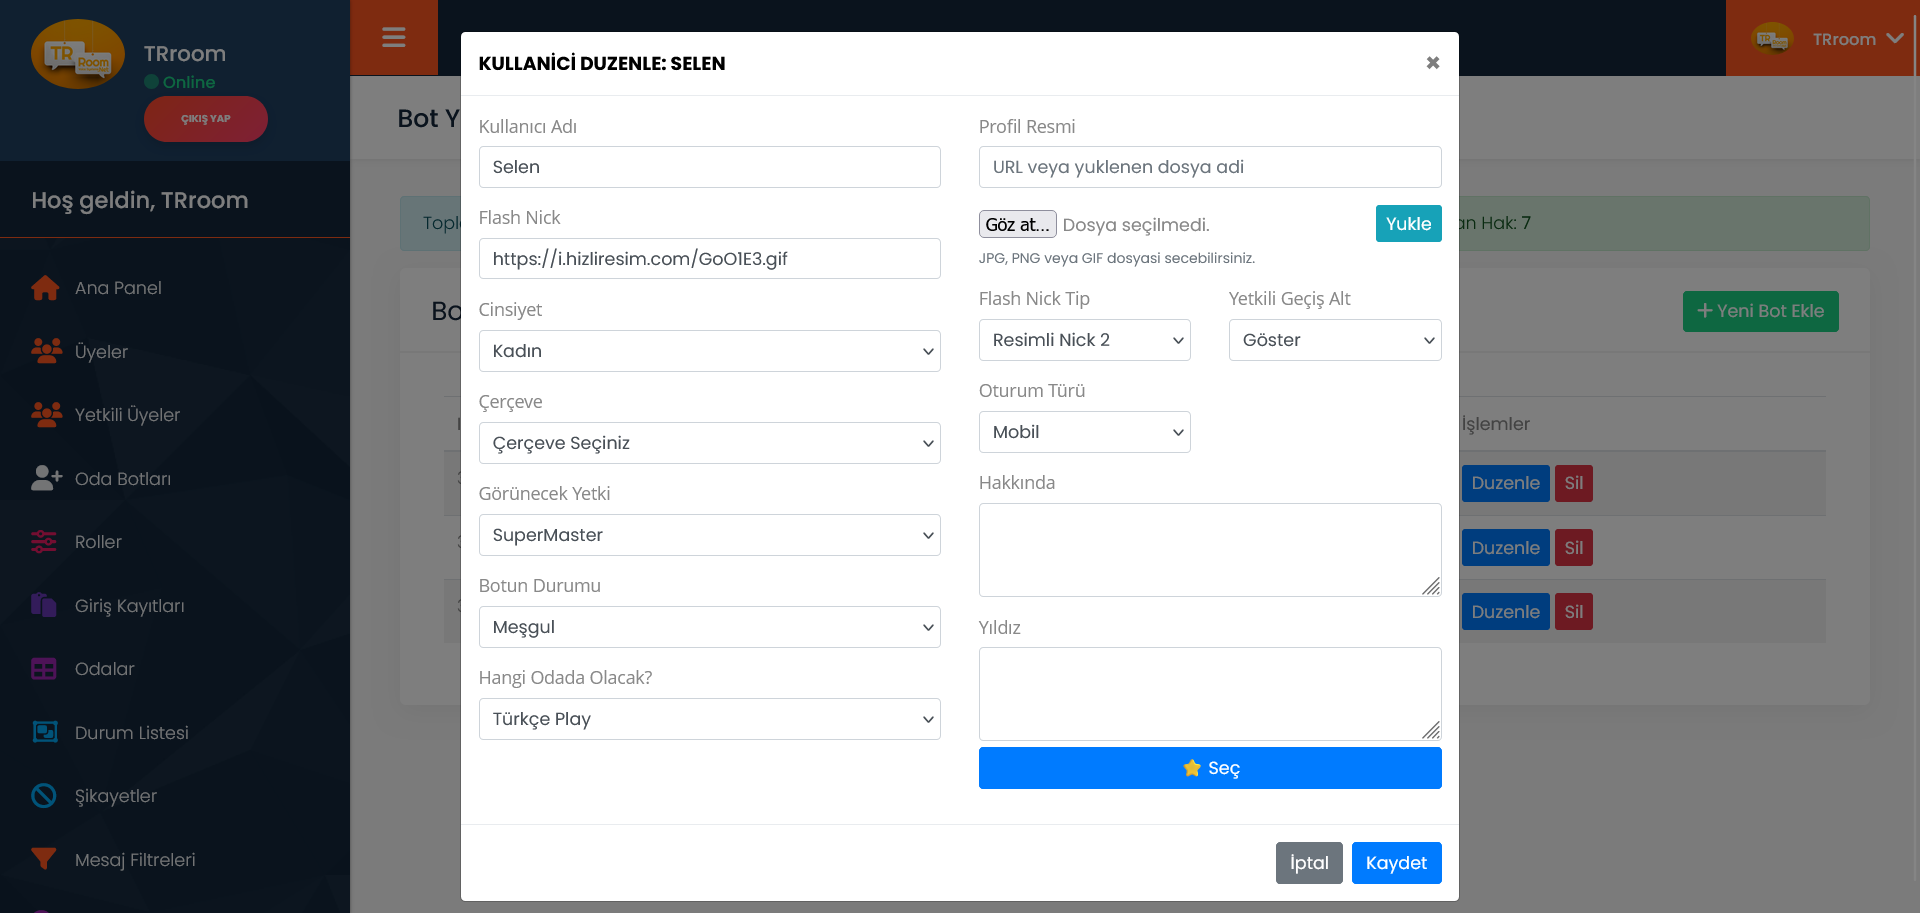Click the Şikayetler ban icon
The image size is (1920, 913).
coord(44,796)
